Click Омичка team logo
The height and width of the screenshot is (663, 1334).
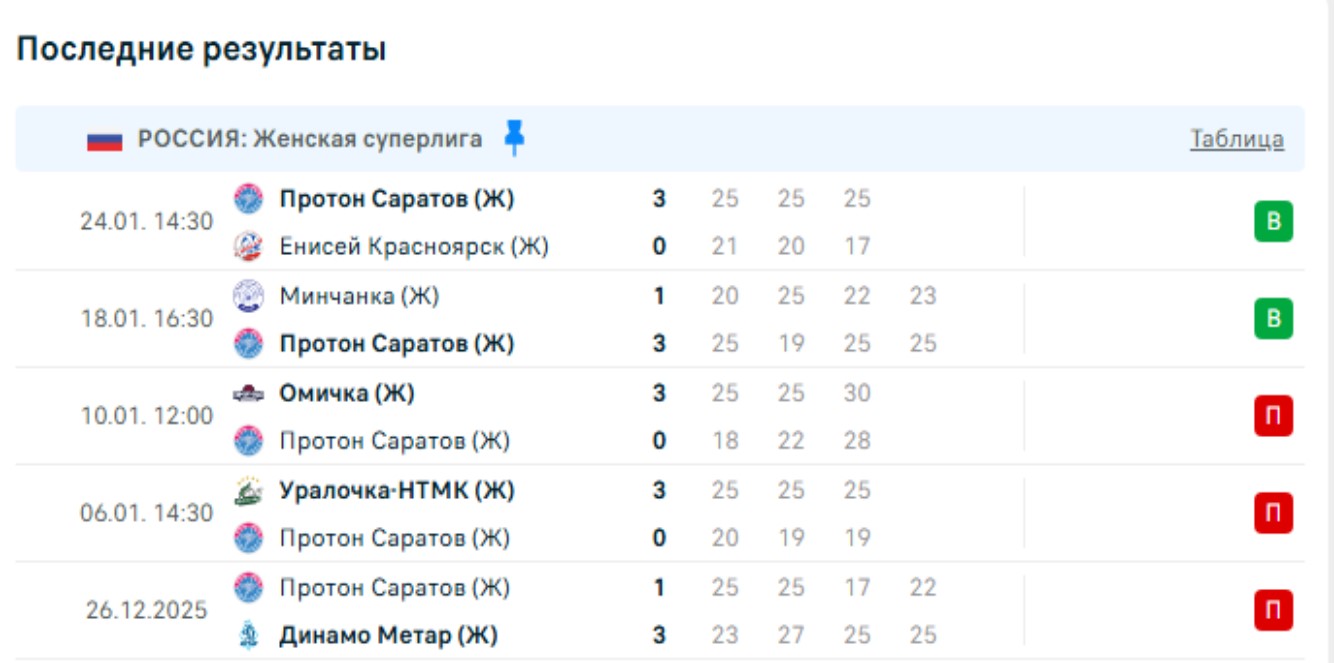coord(248,394)
